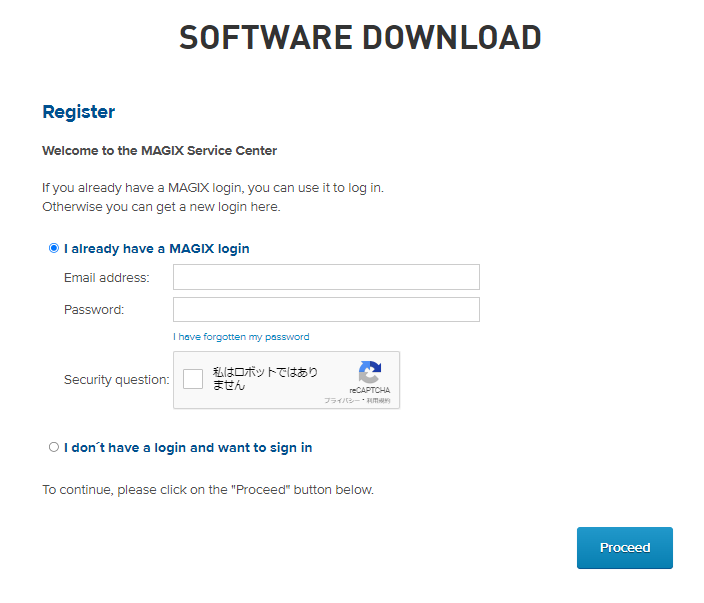The width and height of the screenshot is (704, 603).
Task: Click the SOFTWARE DOWNLOAD title
Action: [x=361, y=37]
